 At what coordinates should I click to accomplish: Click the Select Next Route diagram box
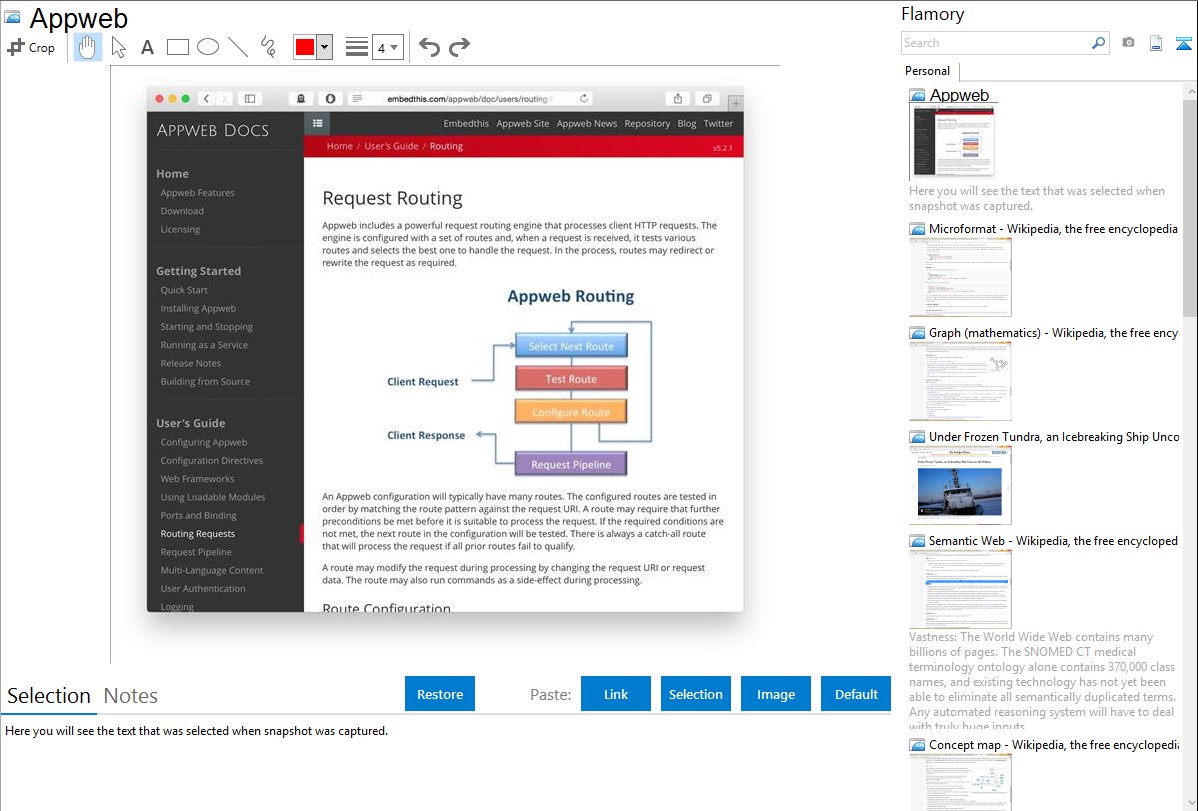pyautogui.click(x=571, y=346)
